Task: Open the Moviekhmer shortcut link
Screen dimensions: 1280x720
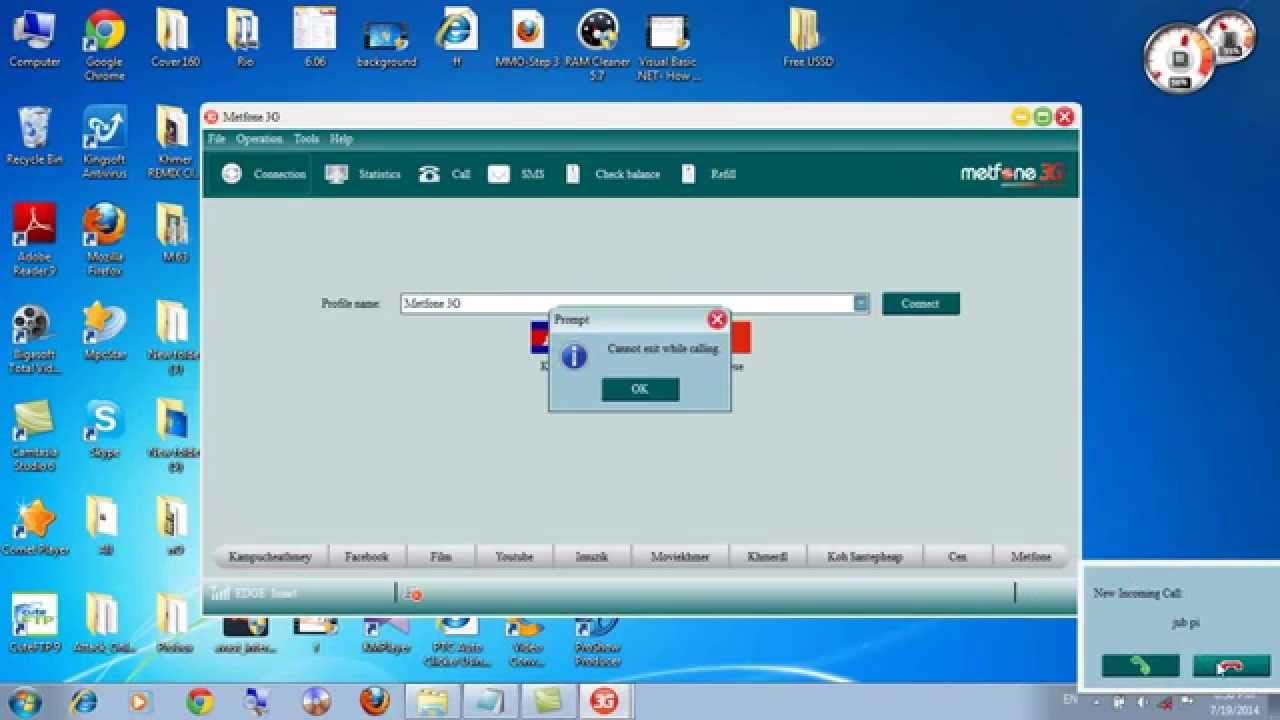Action: pos(680,556)
